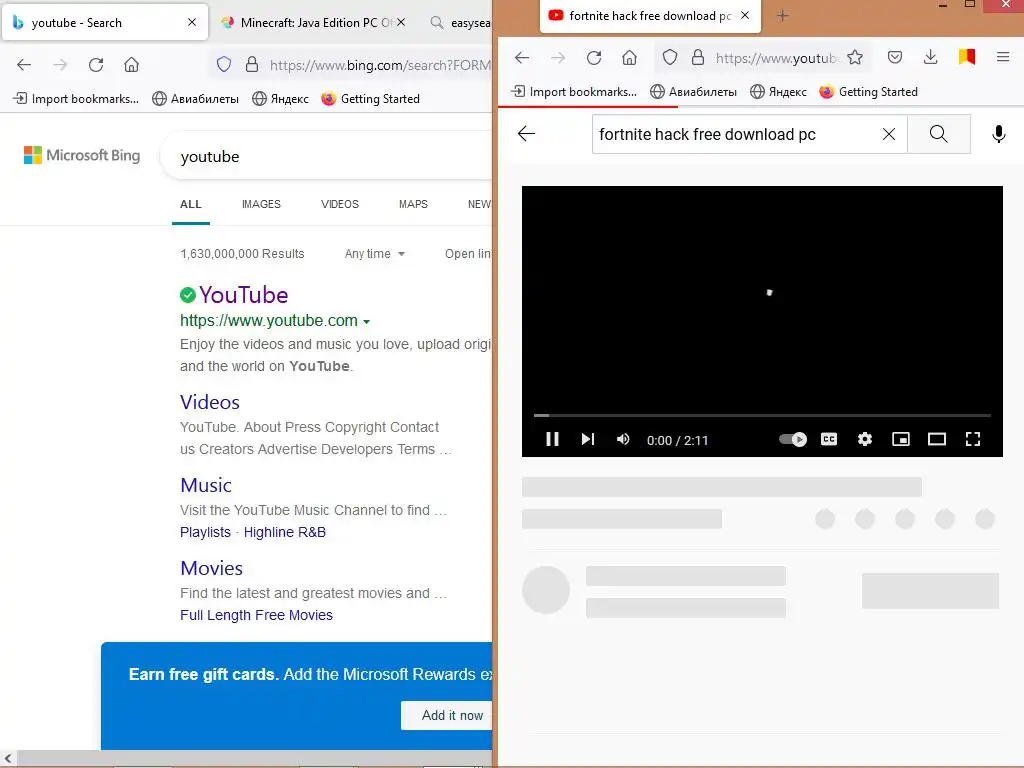Switch video to miniplayer mode
1024x768 pixels.
tap(901, 440)
